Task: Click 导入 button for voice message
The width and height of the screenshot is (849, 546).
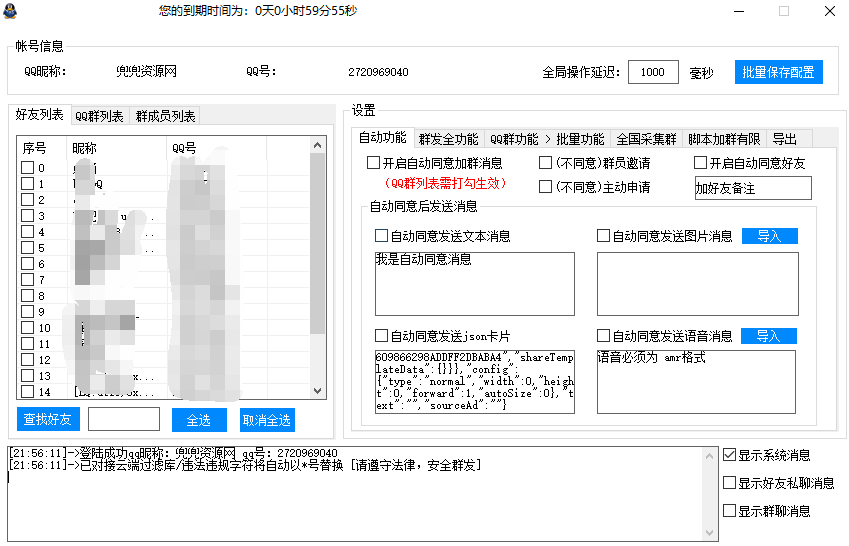Action: click(768, 336)
